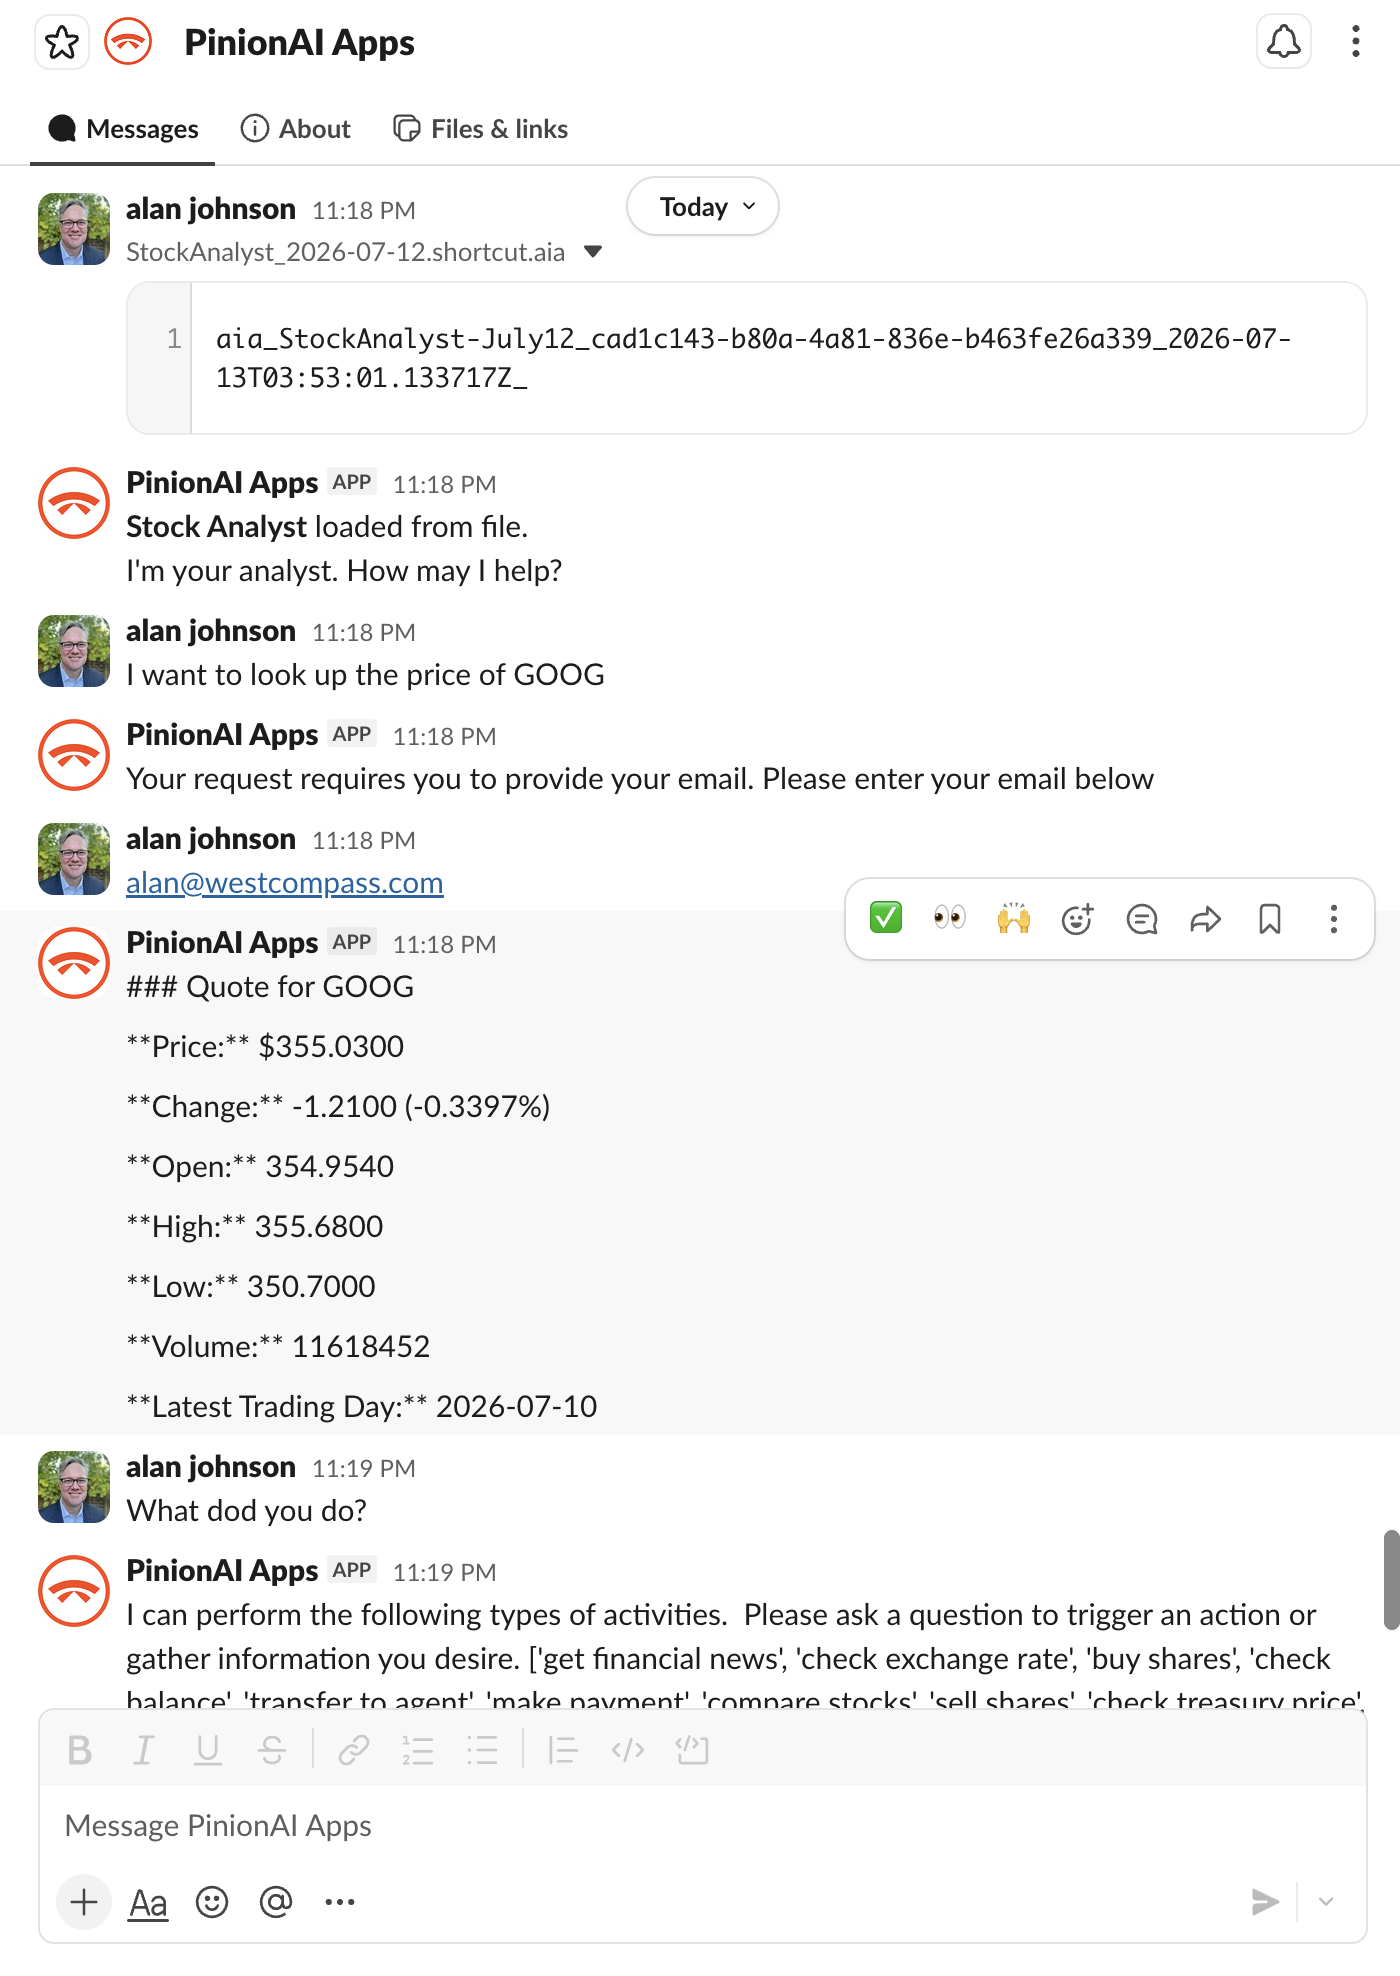Image resolution: width=1400 pixels, height=1976 pixels.
Task: Open the alan@westcompass.com email link
Action: [x=285, y=883]
